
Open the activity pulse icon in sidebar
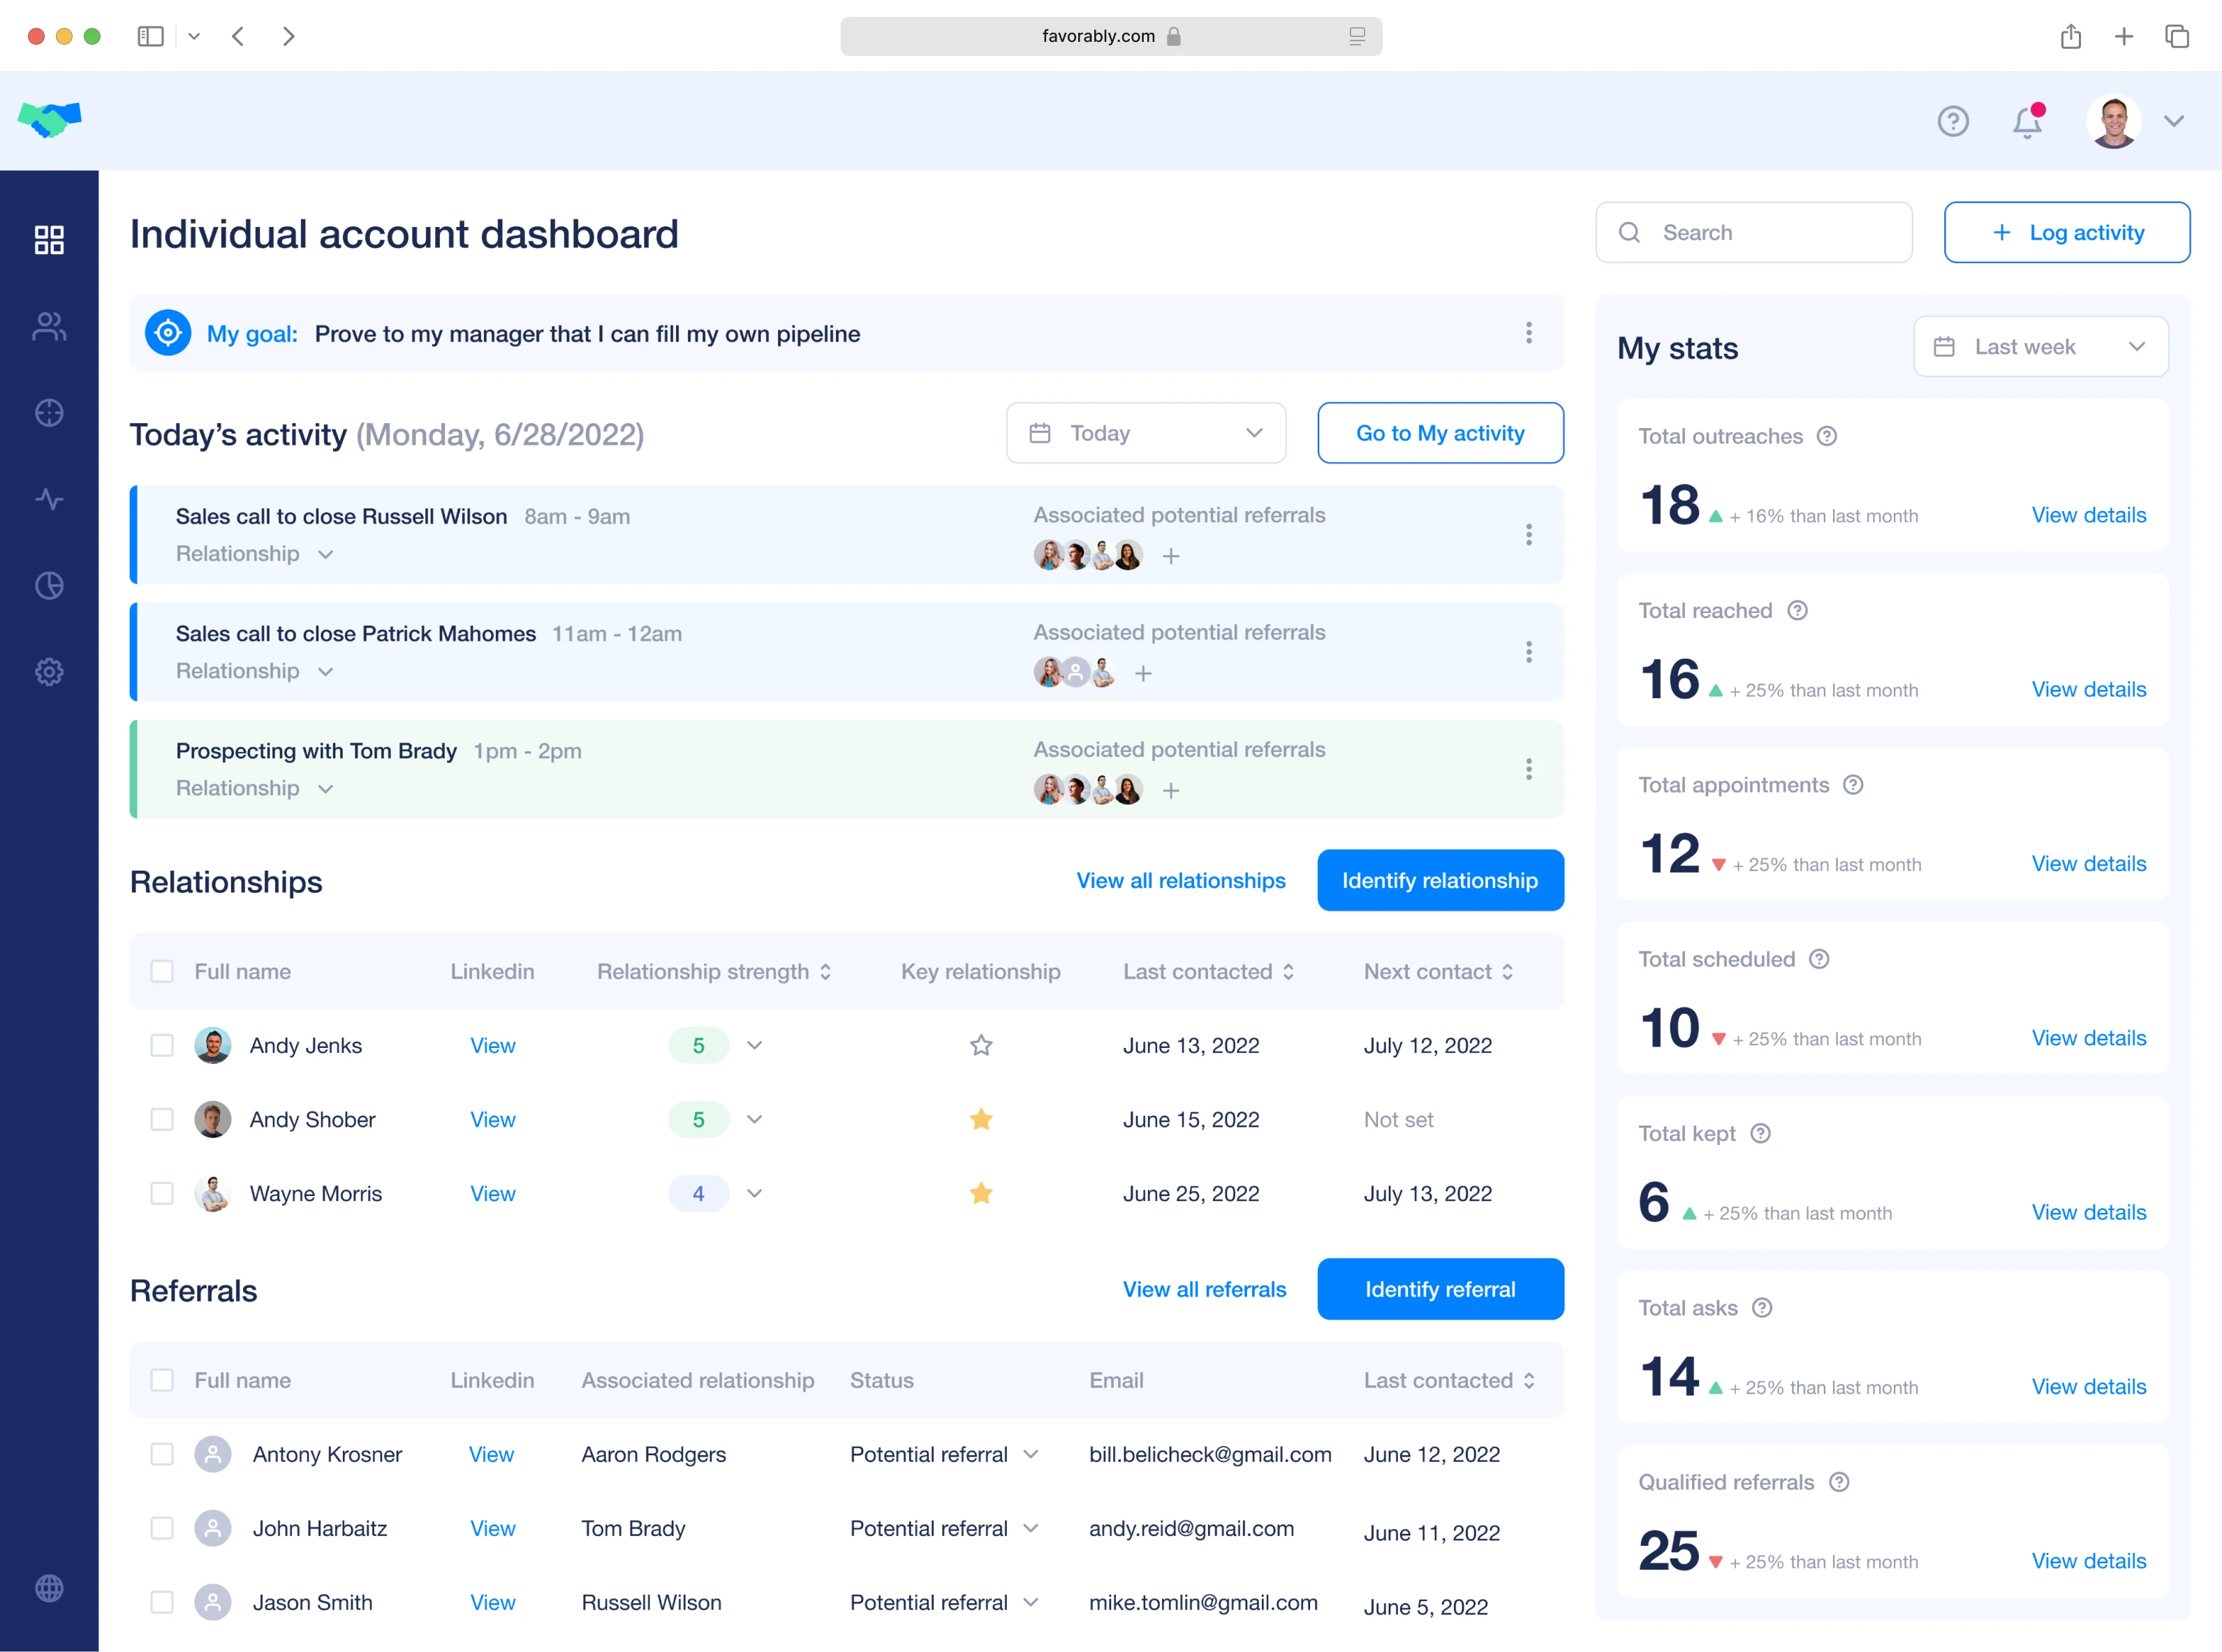[x=49, y=499]
